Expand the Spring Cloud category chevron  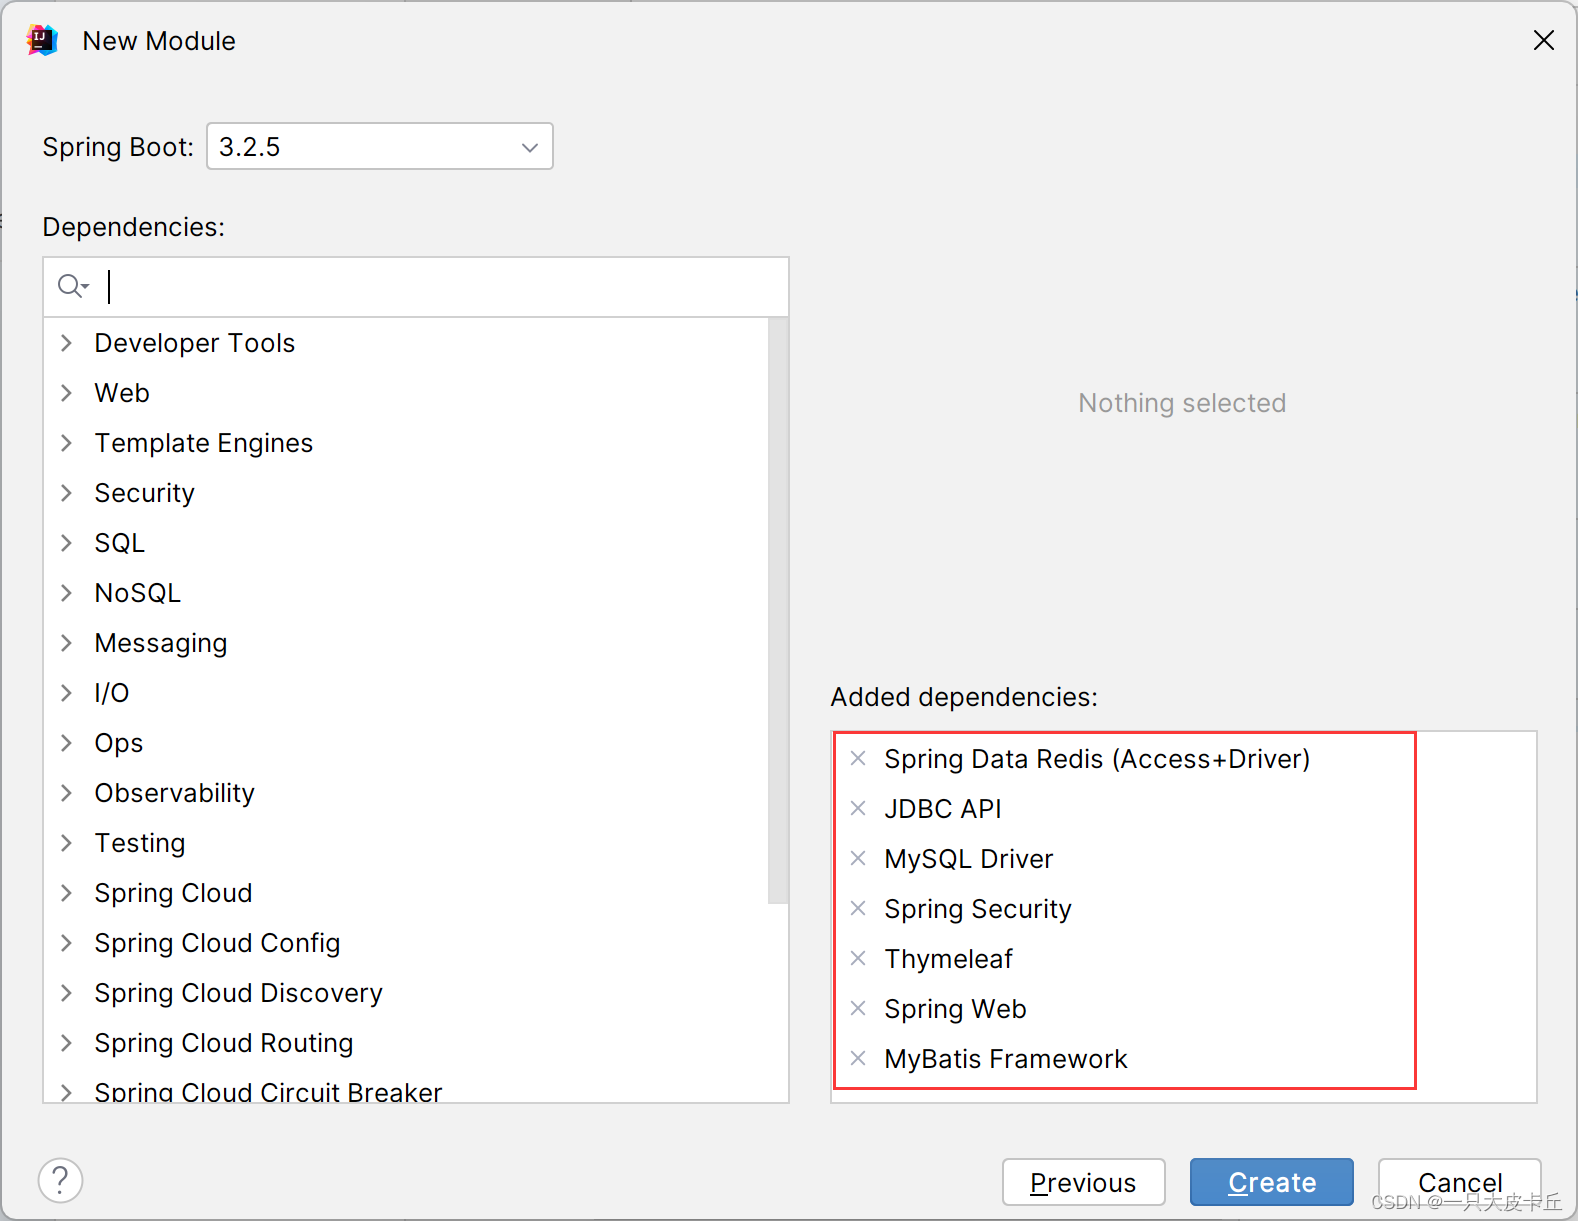pos(66,893)
